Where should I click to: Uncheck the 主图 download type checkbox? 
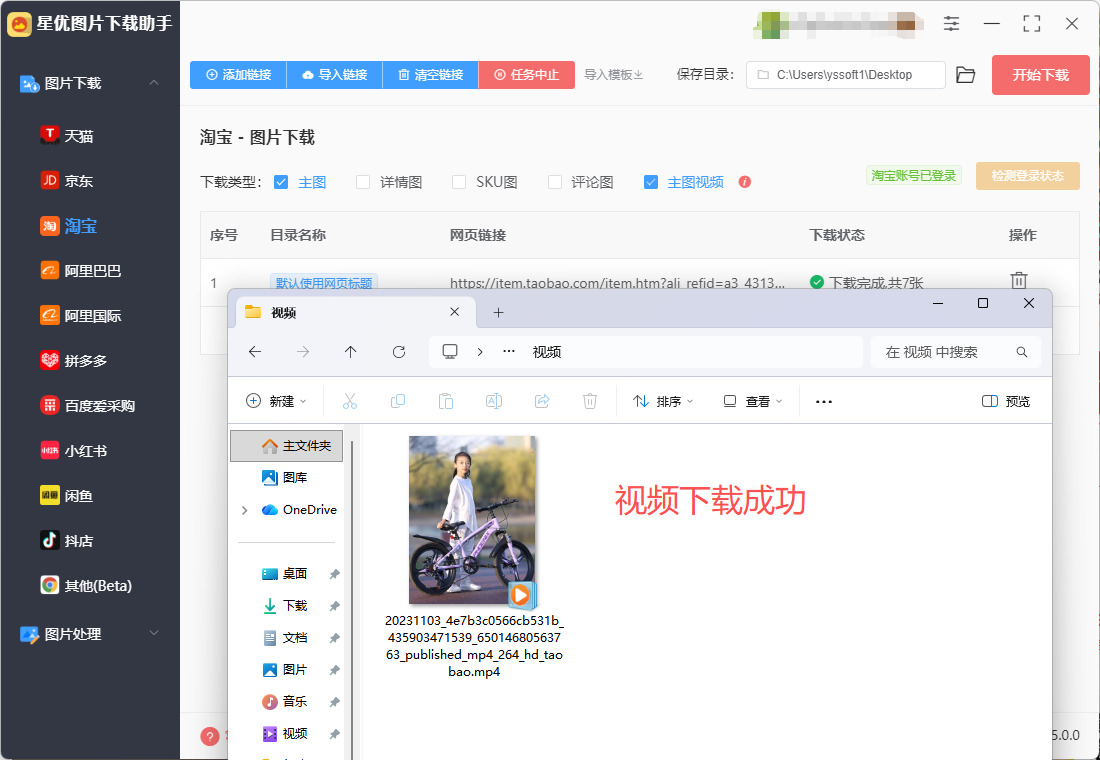(281, 182)
